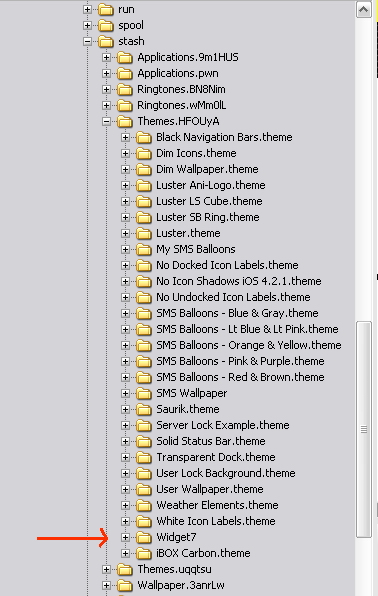Click the Solid Status Bar.theme folder icon
Screen dimensions: 378x596
pyautogui.click(x=144, y=441)
